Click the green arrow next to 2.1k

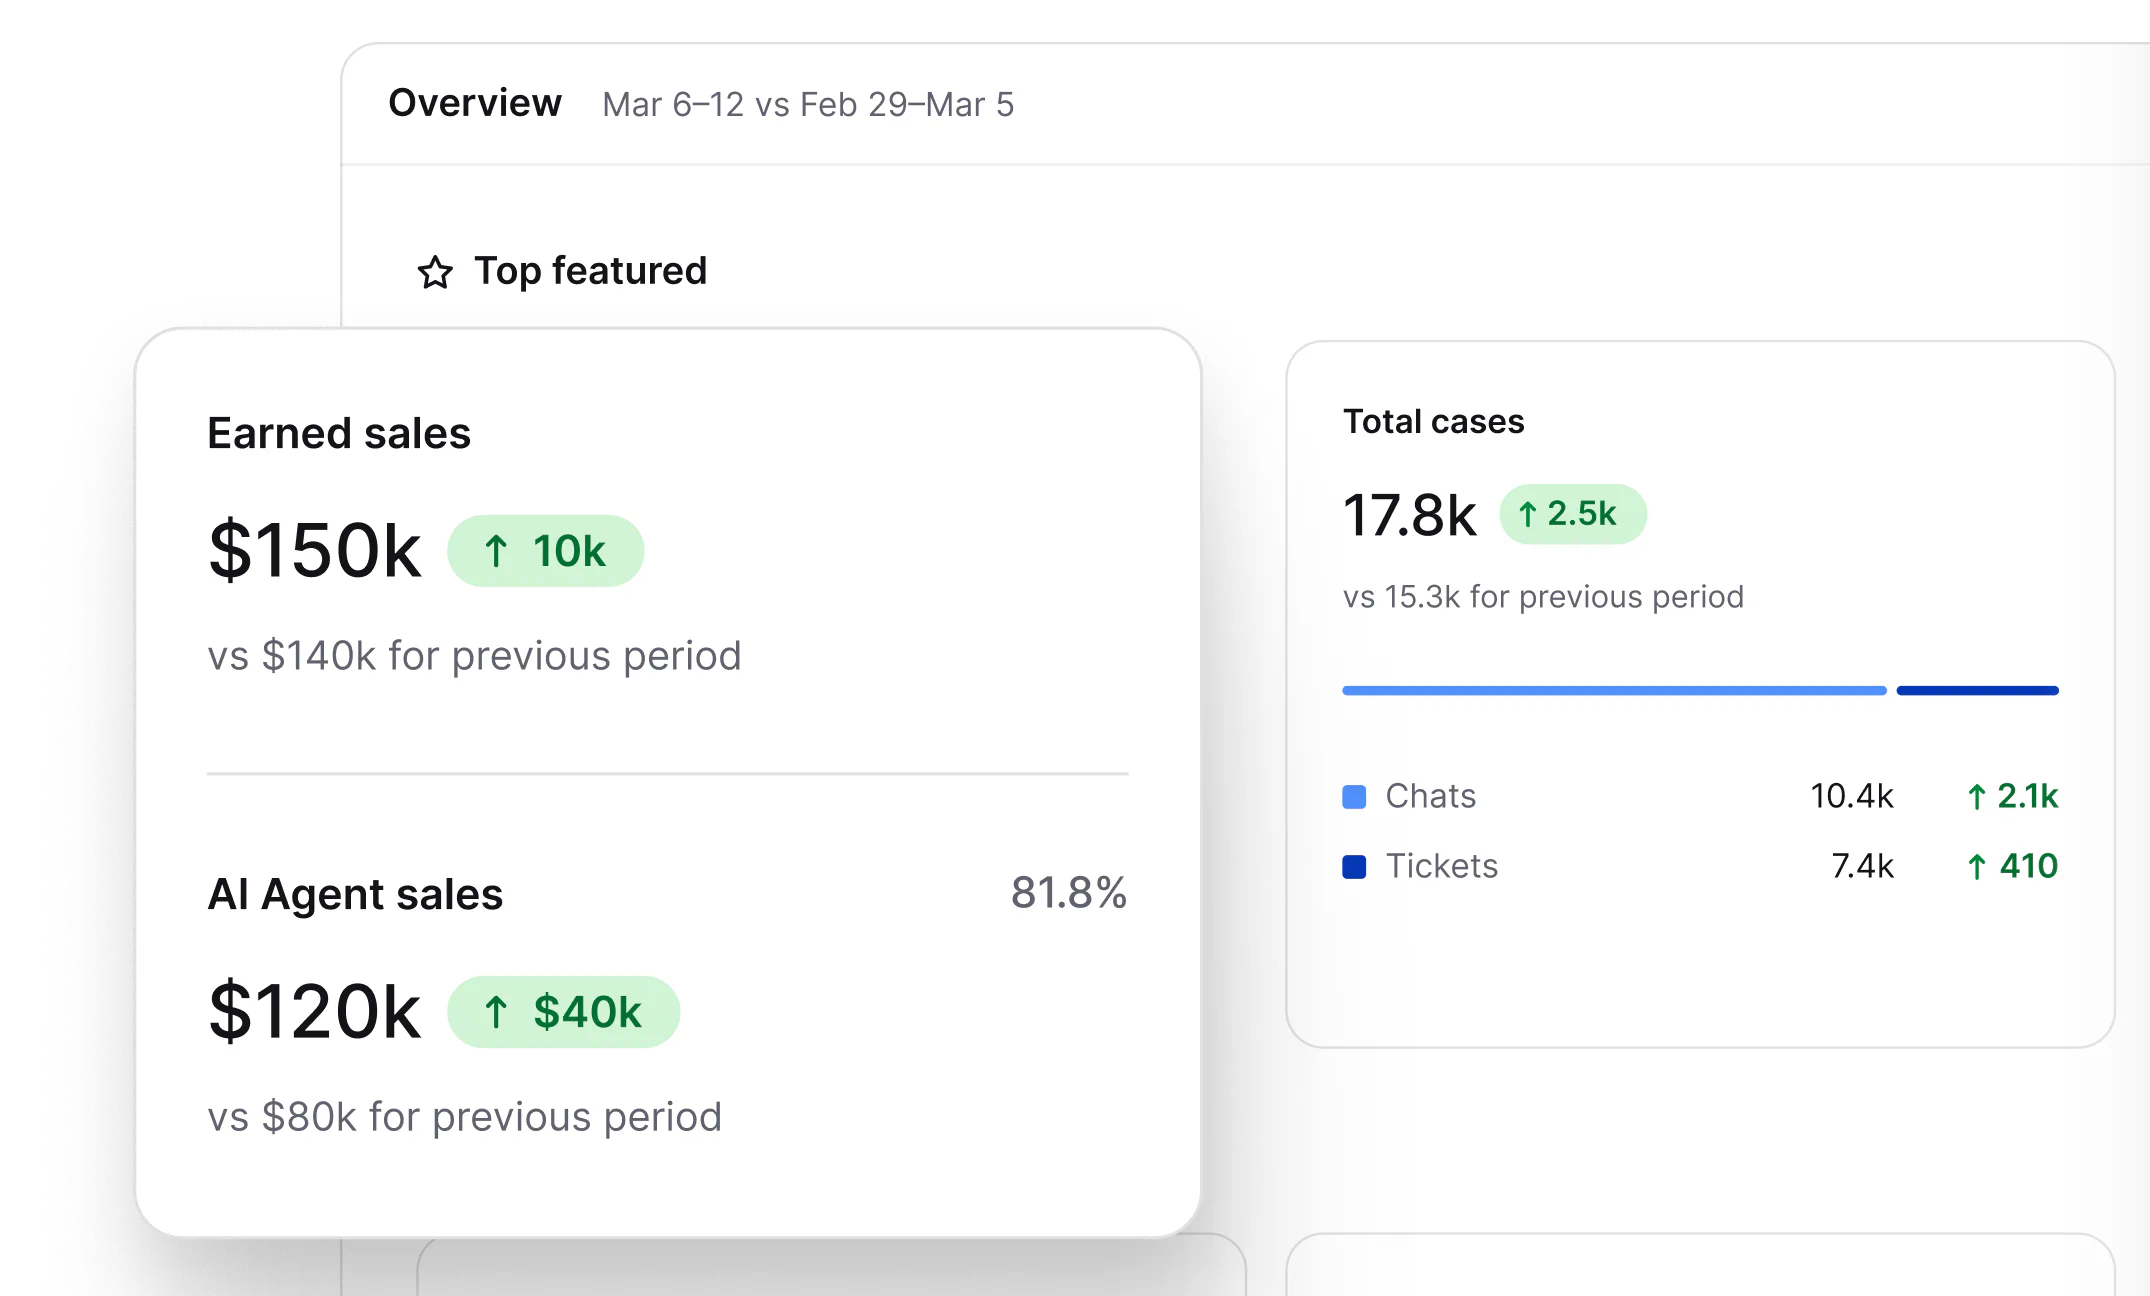pyautogui.click(x=1976, y=796)
